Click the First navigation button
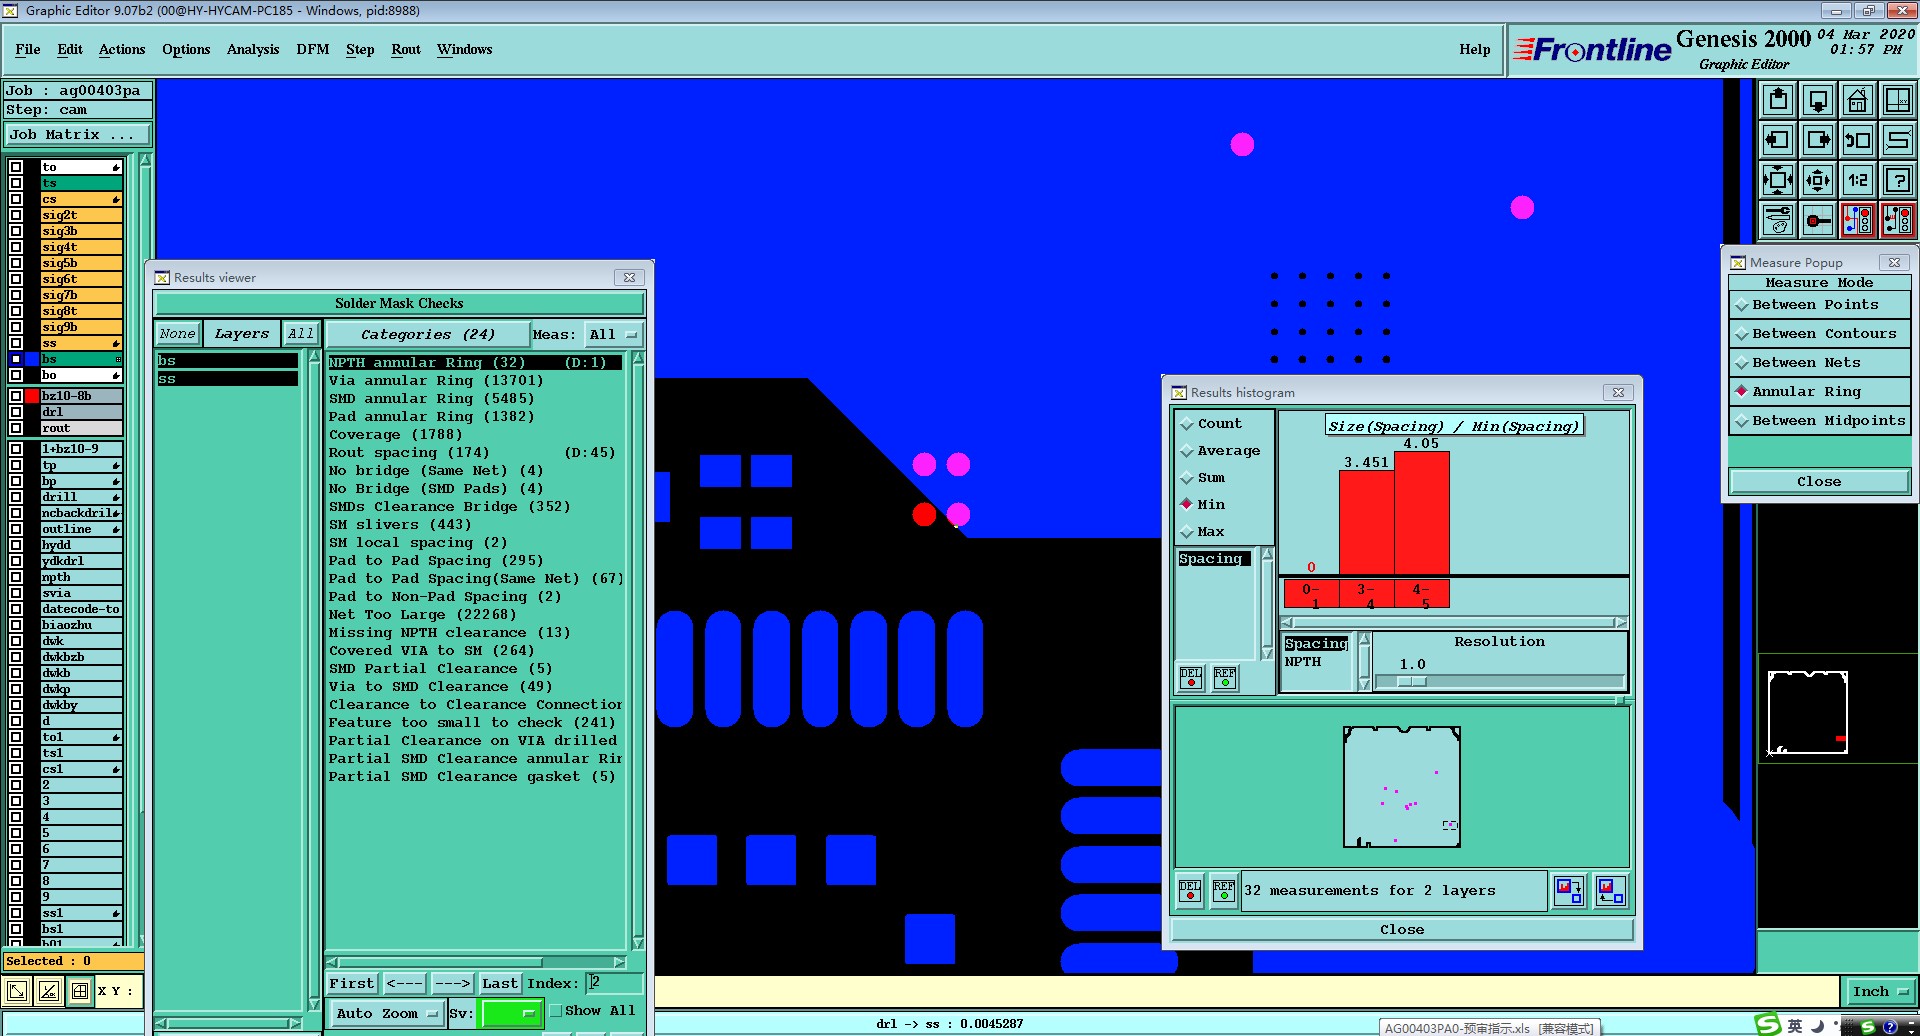This screenshot has height=1036, width=1920. pos(352,984)
